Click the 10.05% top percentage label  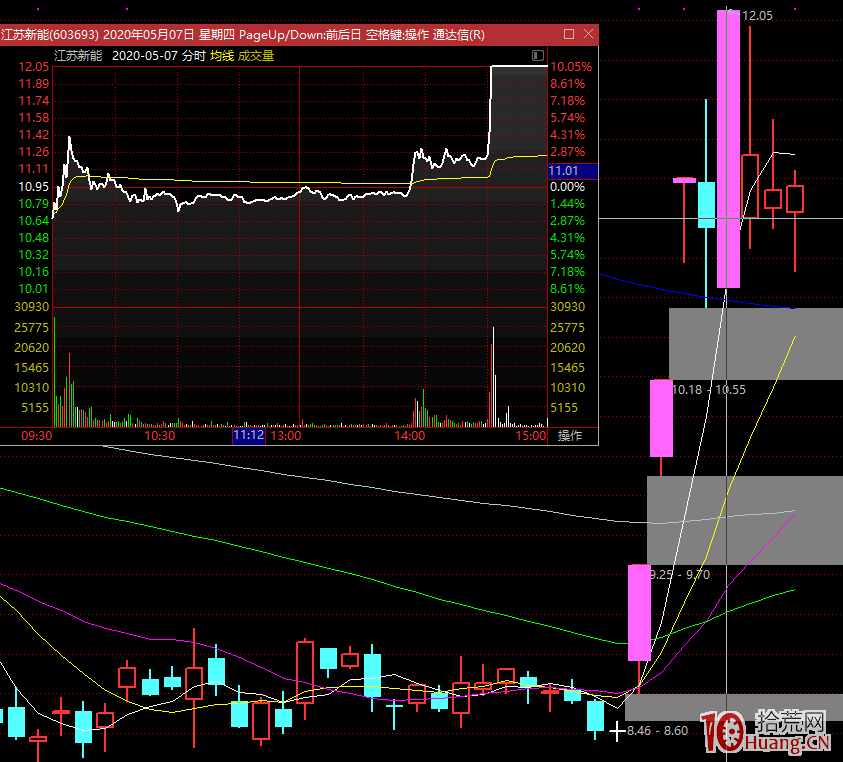coord(572,67)
